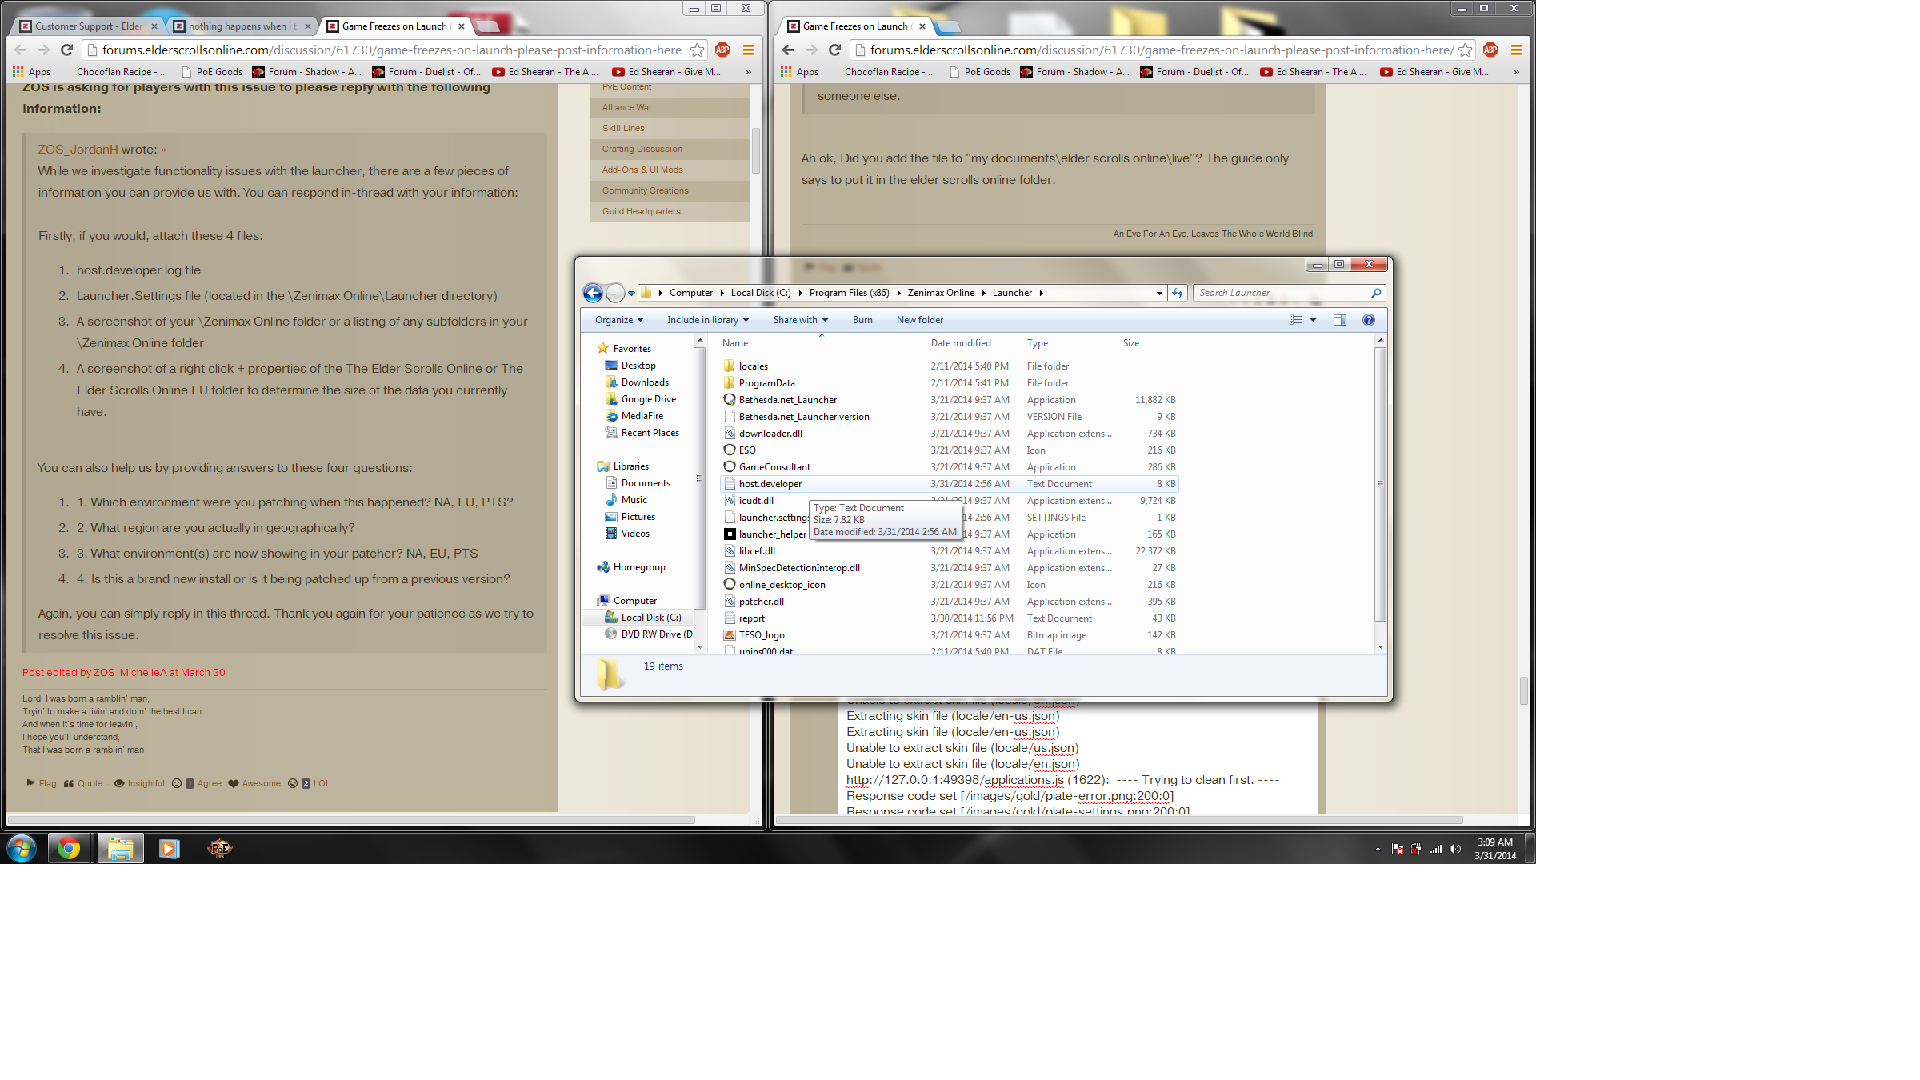Select GameConsultant application
1920x1080 pixels.
[774, 467]
